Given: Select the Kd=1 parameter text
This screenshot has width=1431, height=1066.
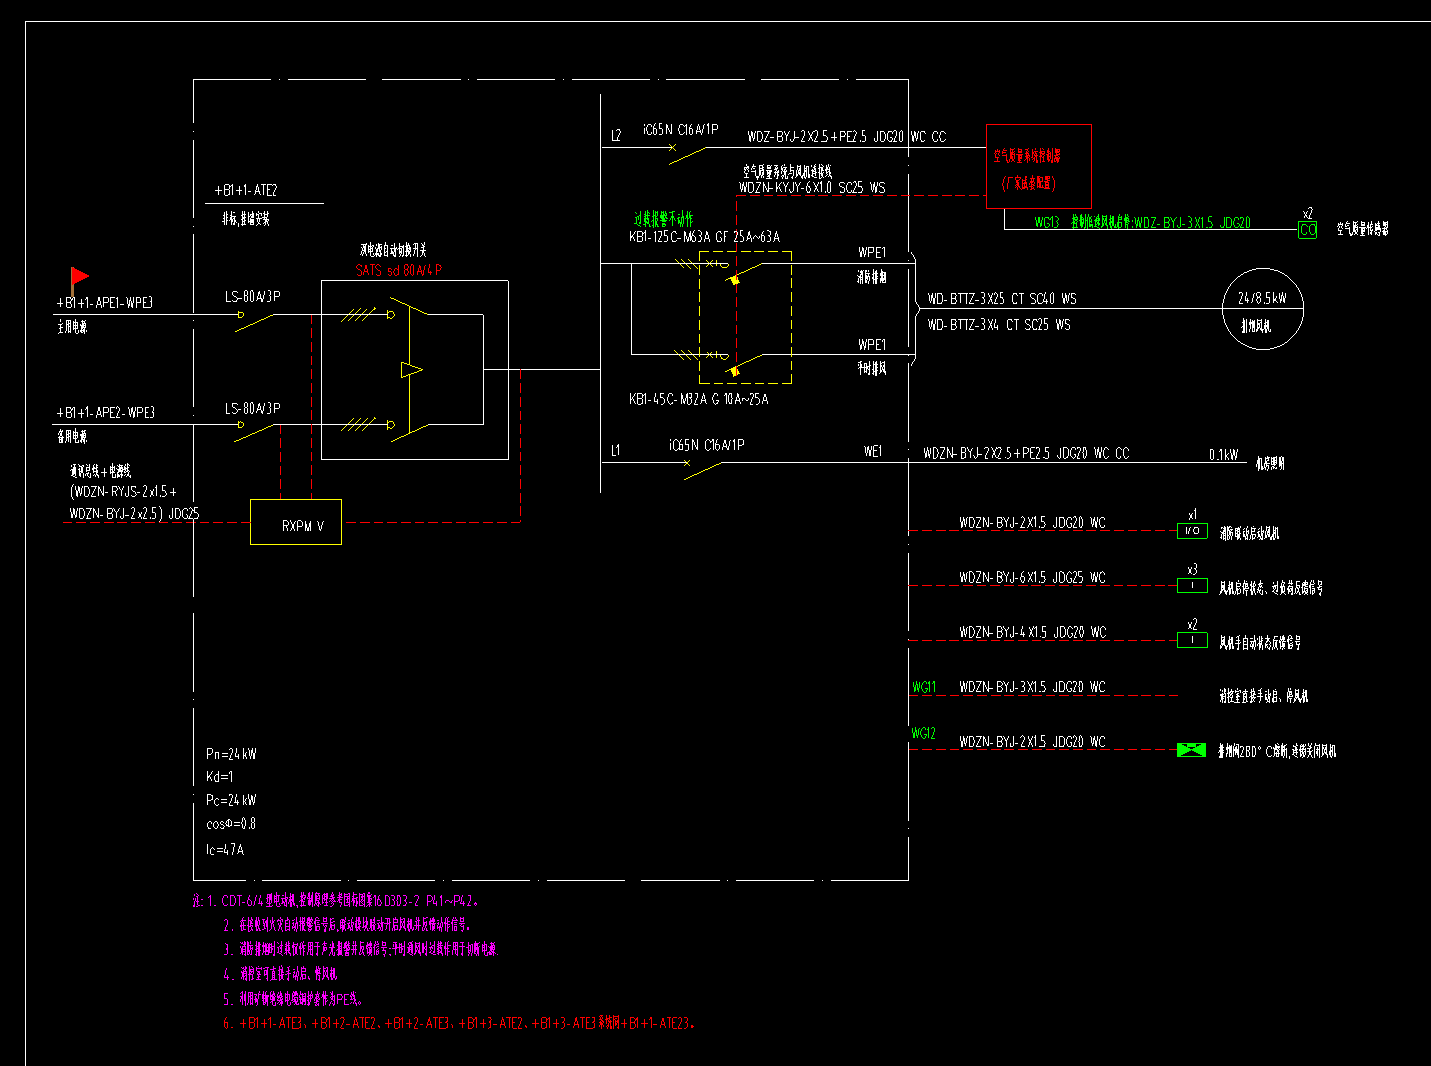Looking at the screenshot, I should pyautogui.click(x=219, y=777).
